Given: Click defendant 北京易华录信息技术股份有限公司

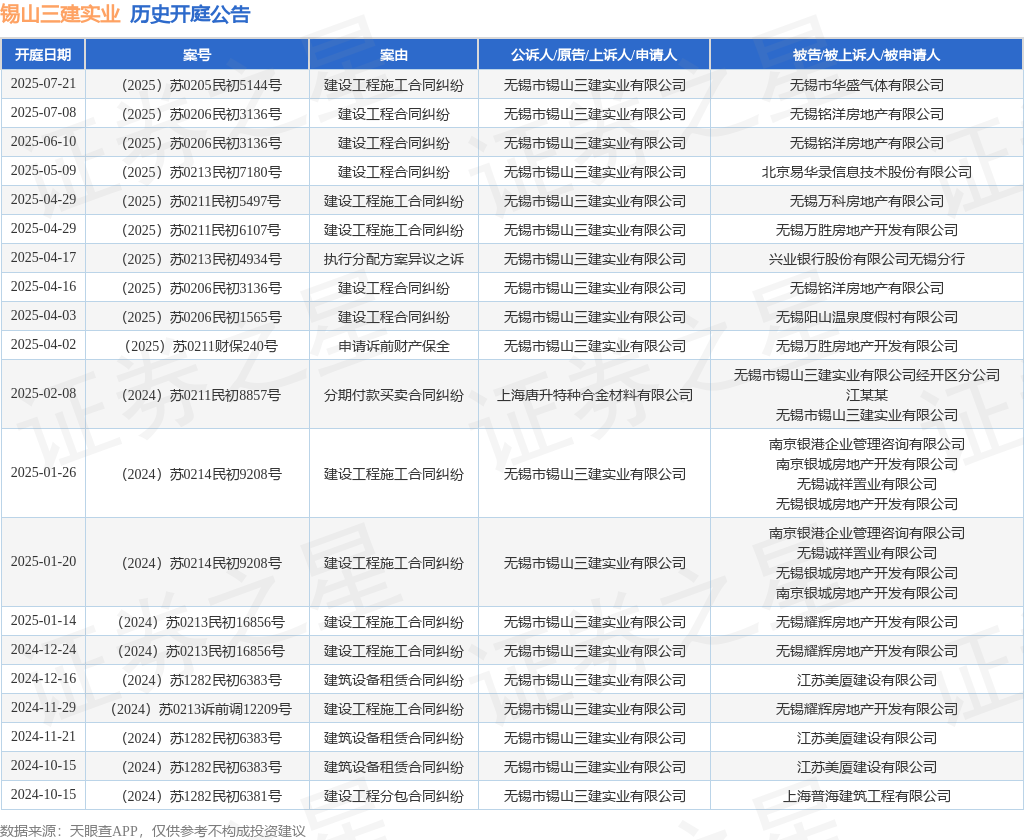Looking at the screenshot, I should click(867, 172).
